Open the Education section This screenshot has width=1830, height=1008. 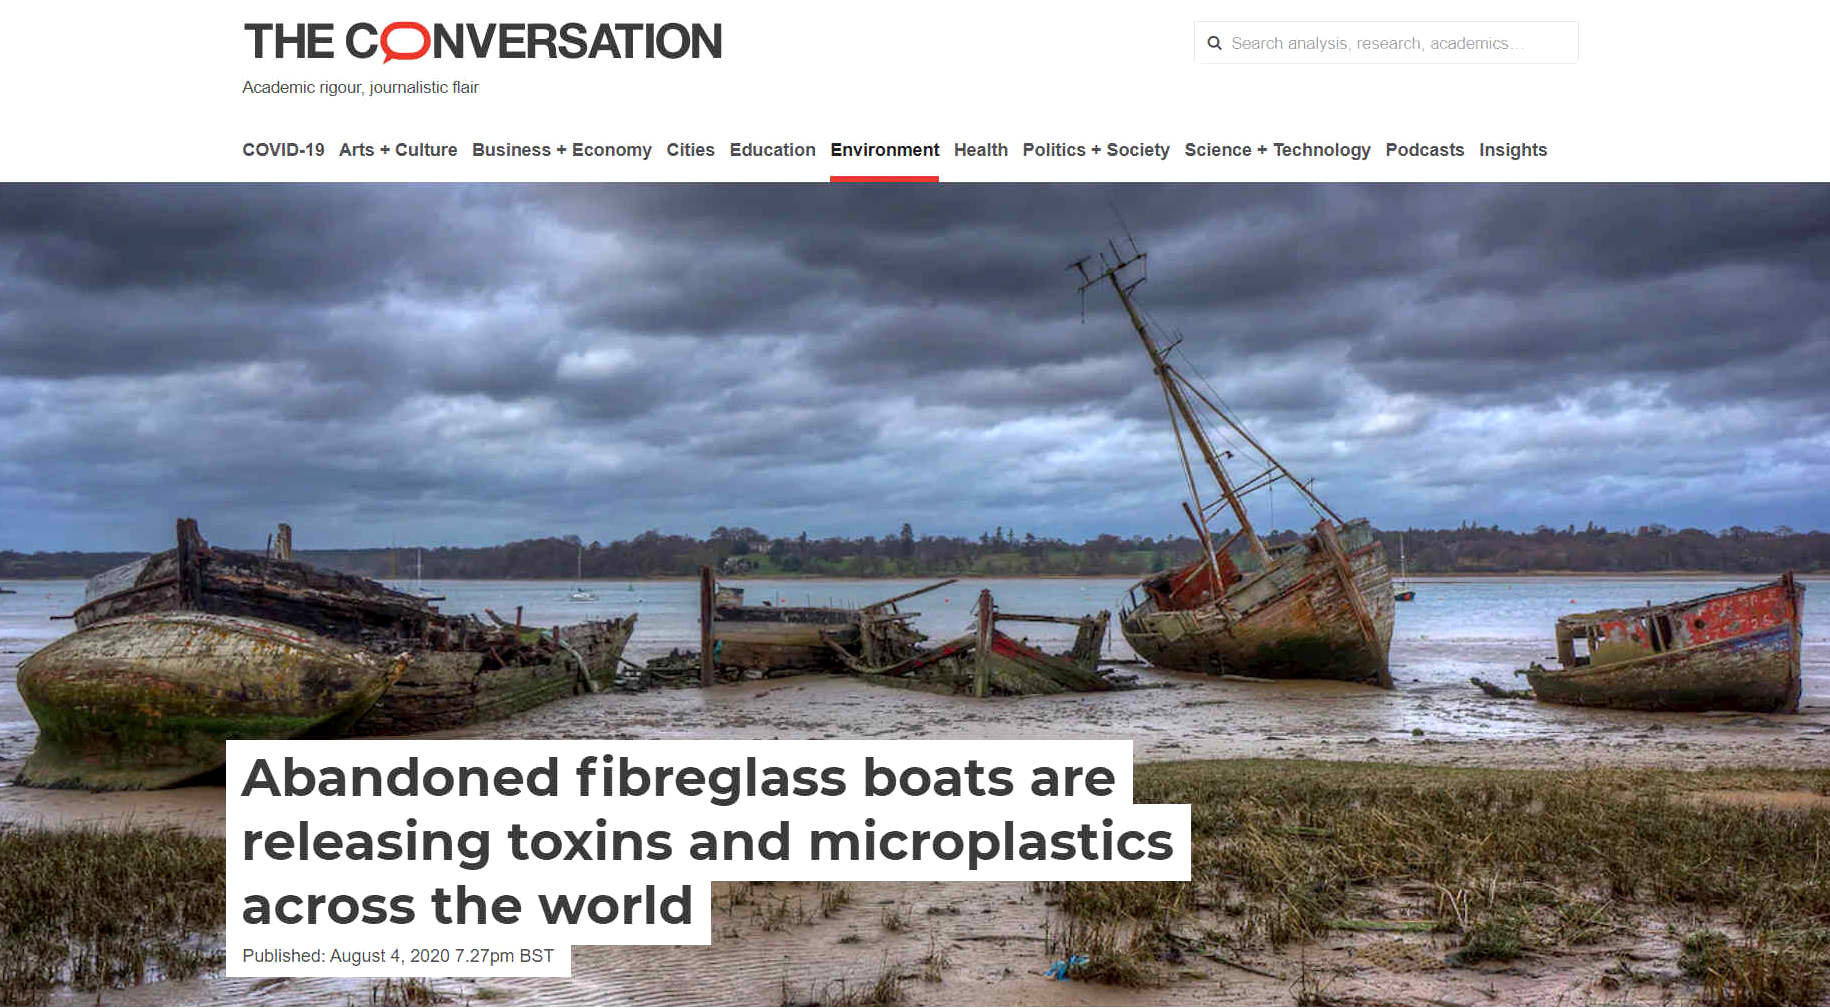tap(772, 150)
